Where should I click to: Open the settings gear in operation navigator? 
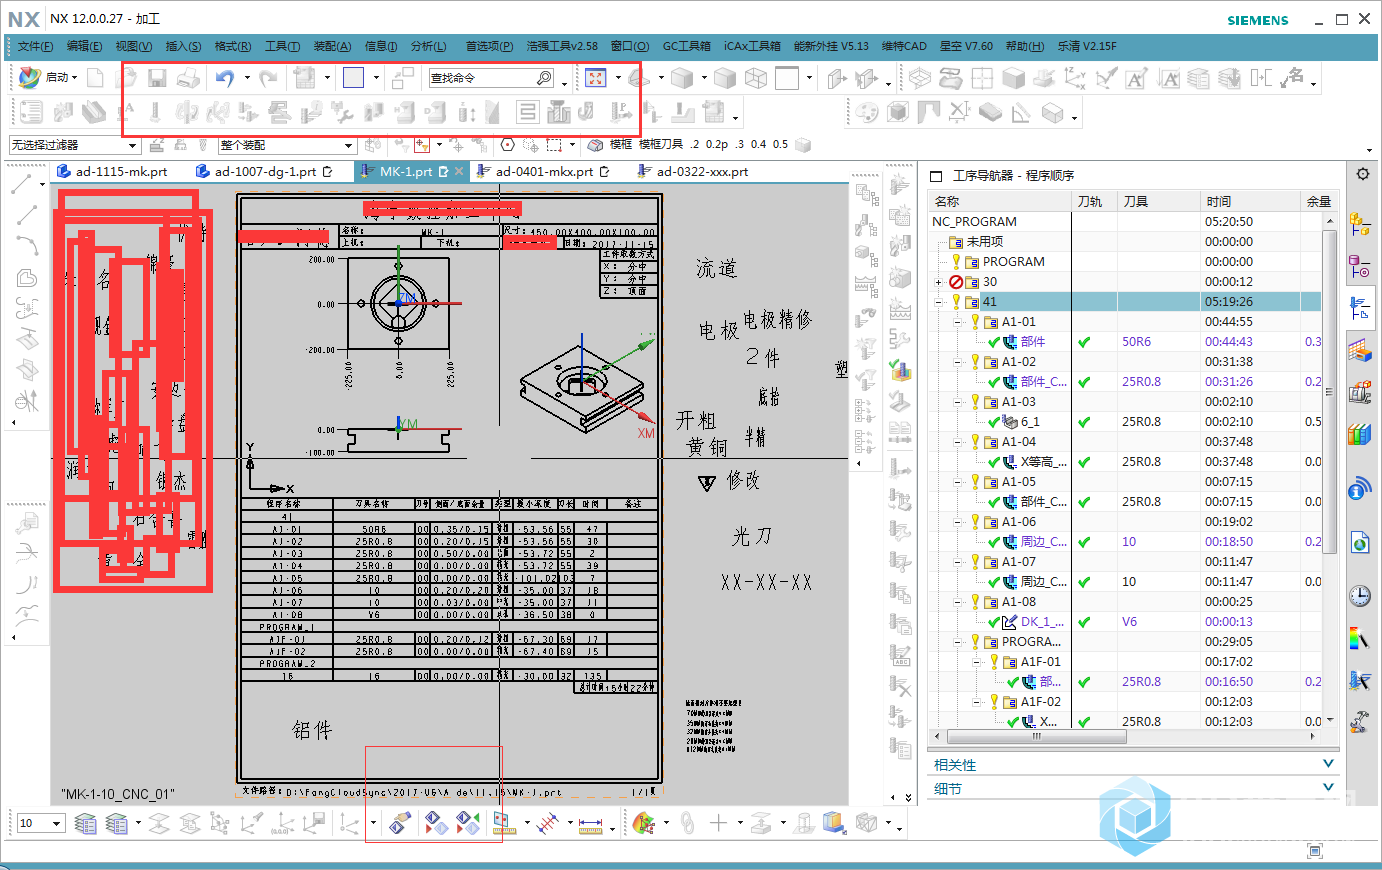point(1362,174)
